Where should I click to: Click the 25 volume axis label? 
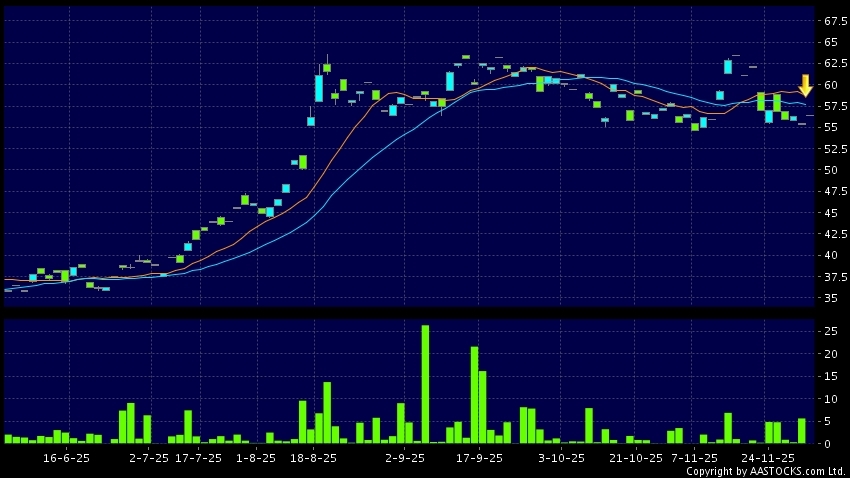click(830, 331)
